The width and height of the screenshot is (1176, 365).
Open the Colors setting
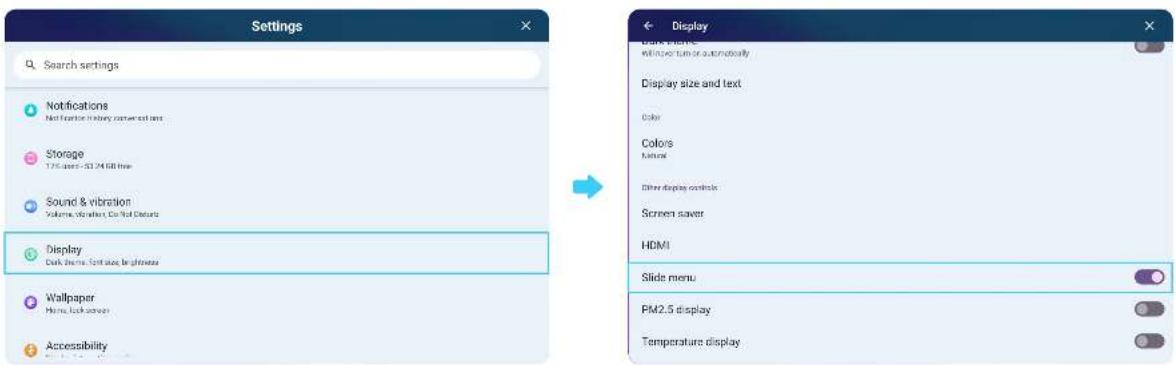coord(899,148)
